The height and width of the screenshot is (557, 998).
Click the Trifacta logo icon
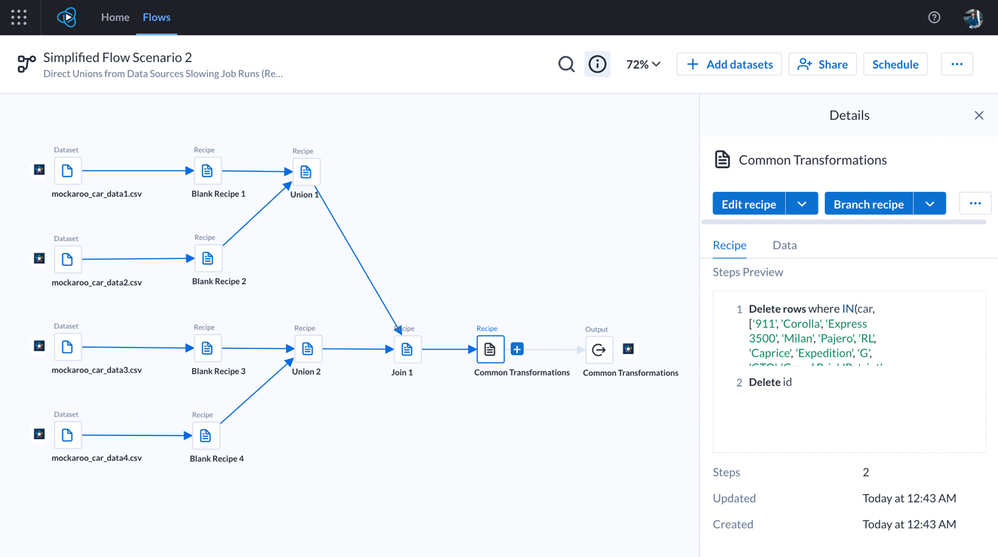click(67, 17)
